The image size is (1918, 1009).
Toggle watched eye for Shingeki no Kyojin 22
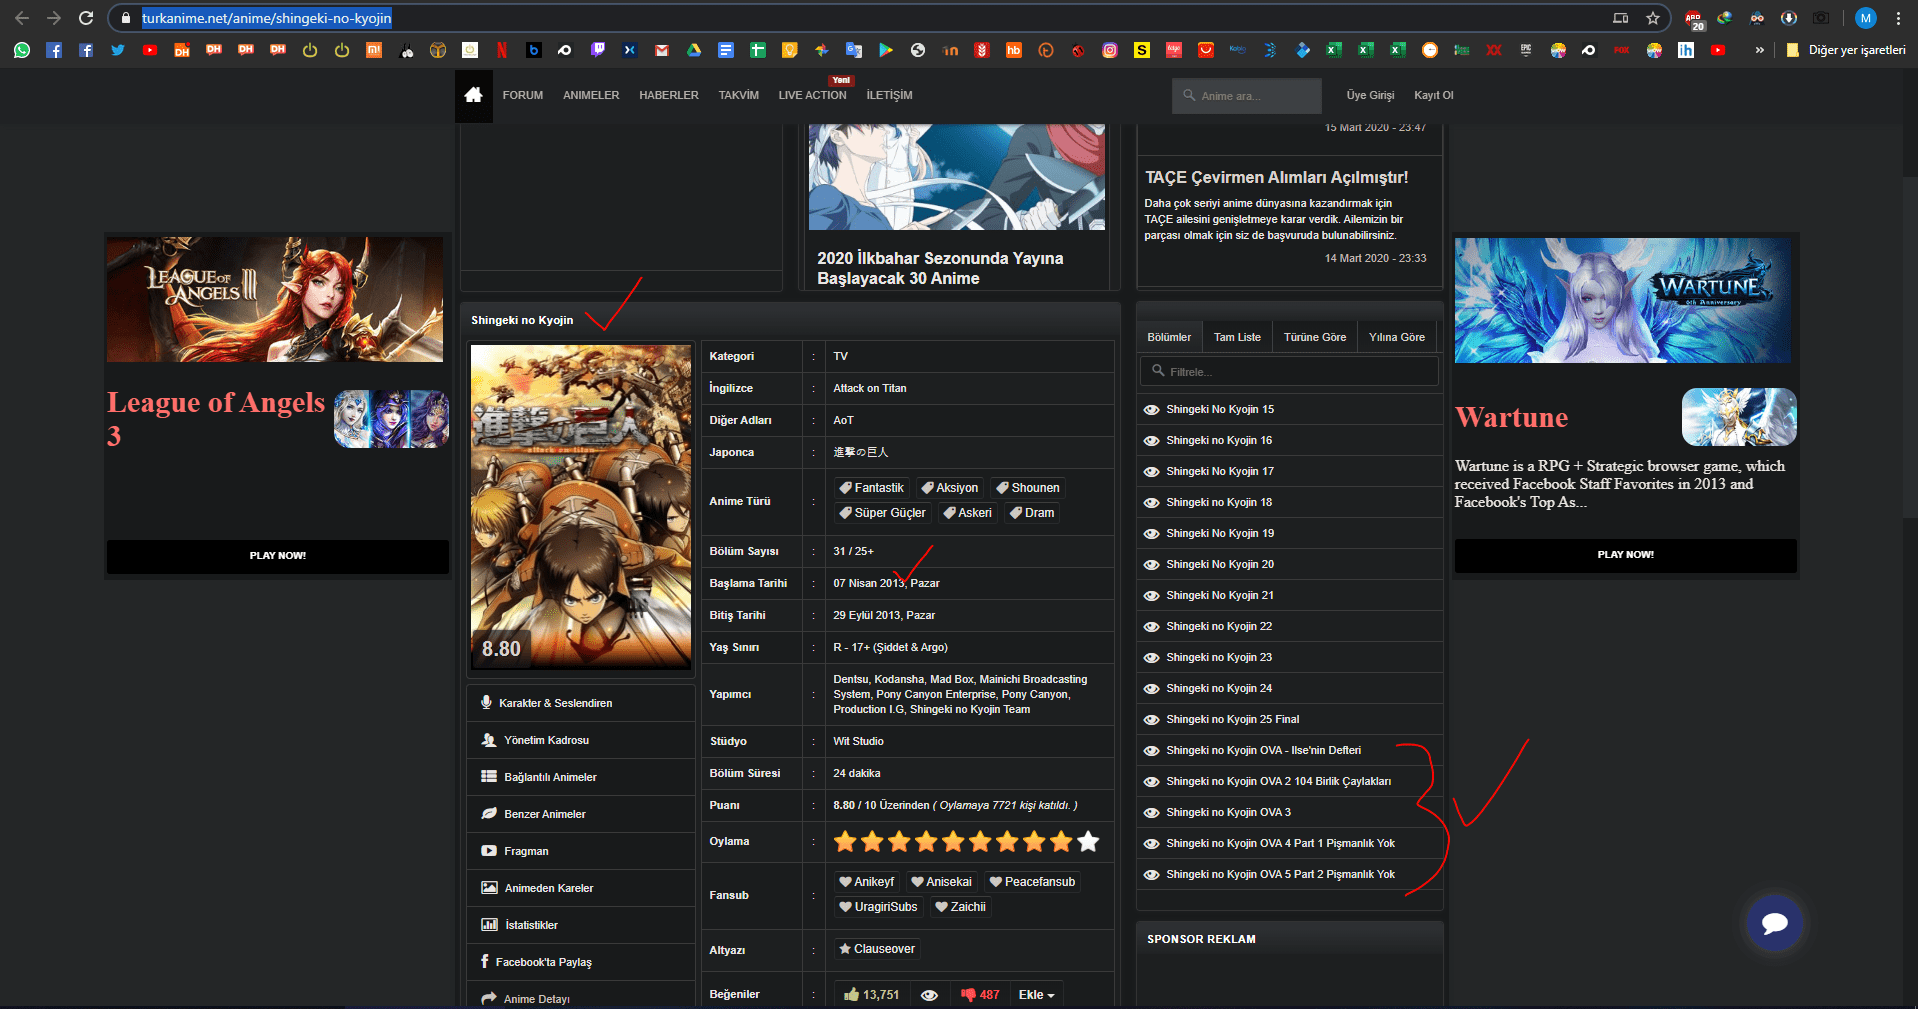(1151, 627)
